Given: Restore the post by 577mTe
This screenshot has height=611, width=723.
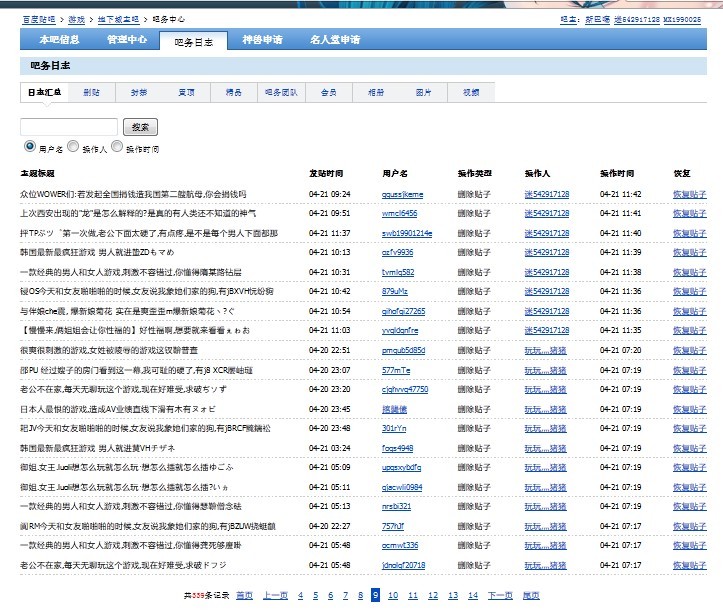Looking at the screenshot, I should [x=689, y=370].
